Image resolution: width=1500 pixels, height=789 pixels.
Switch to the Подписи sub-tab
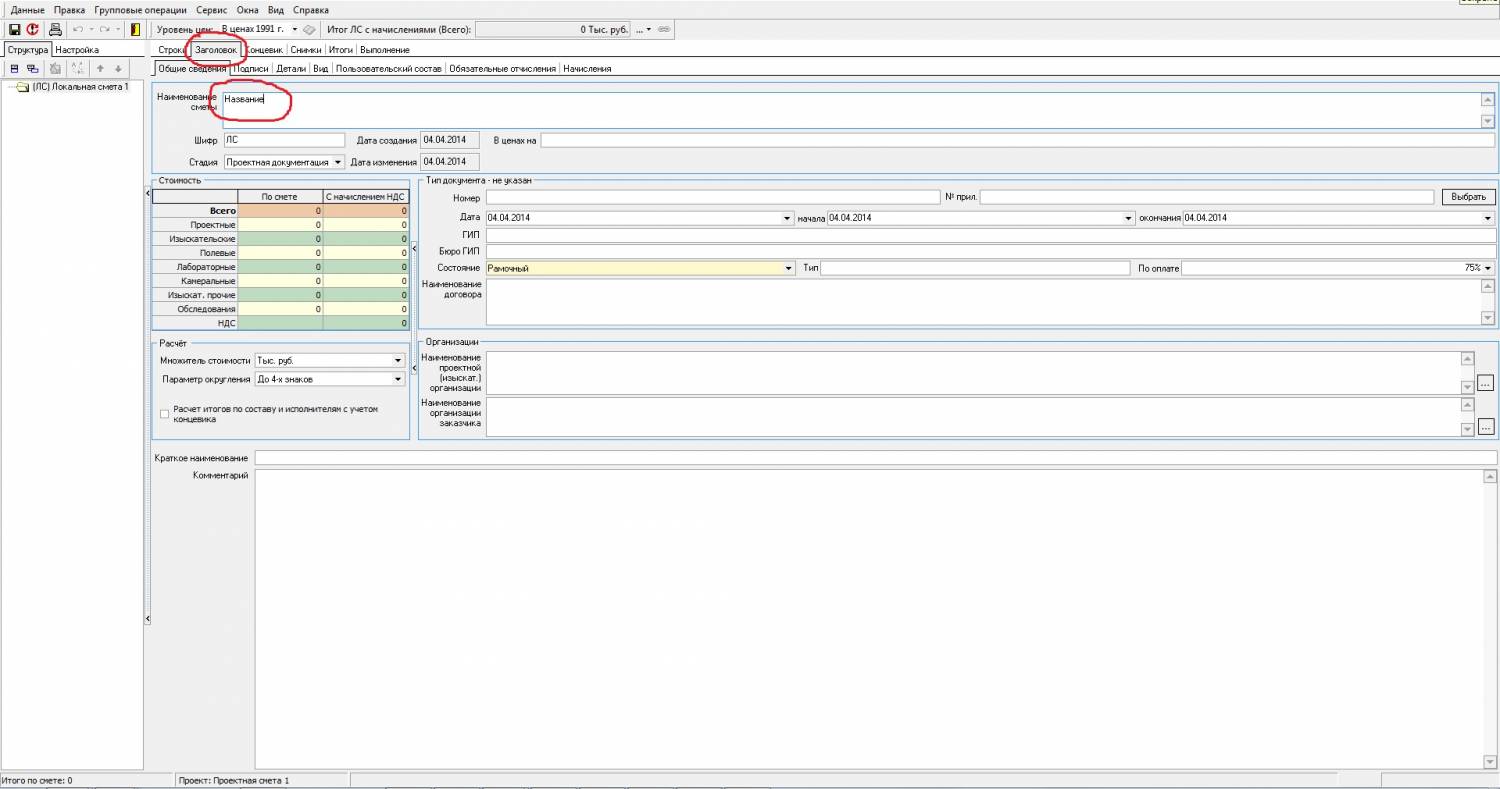[x=252, y=69]
